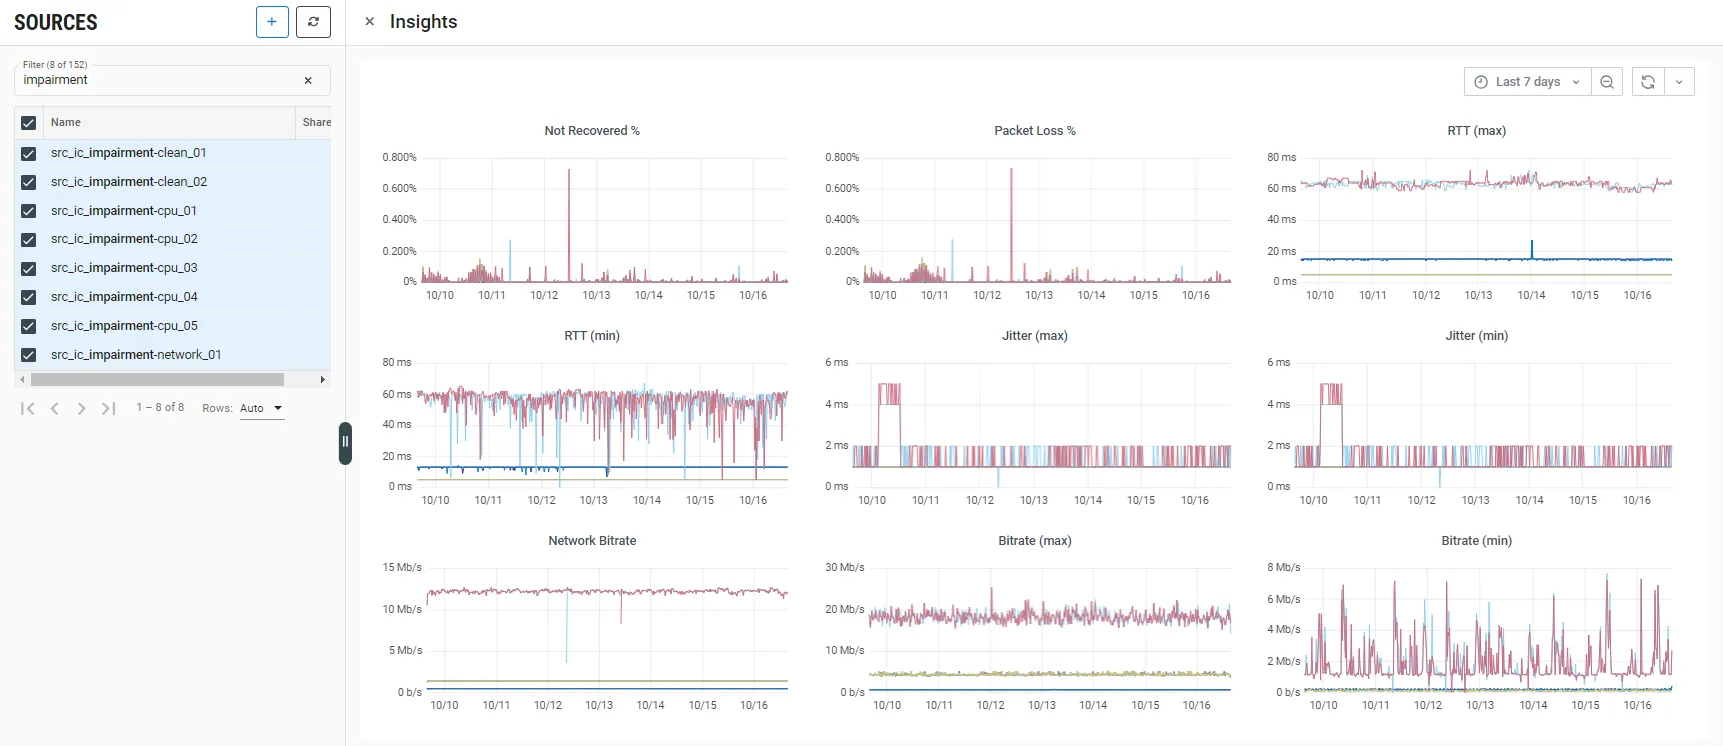Viewport: 1723px width, 746px height.
Task: Click the Name column header
Action: (169, 122)
